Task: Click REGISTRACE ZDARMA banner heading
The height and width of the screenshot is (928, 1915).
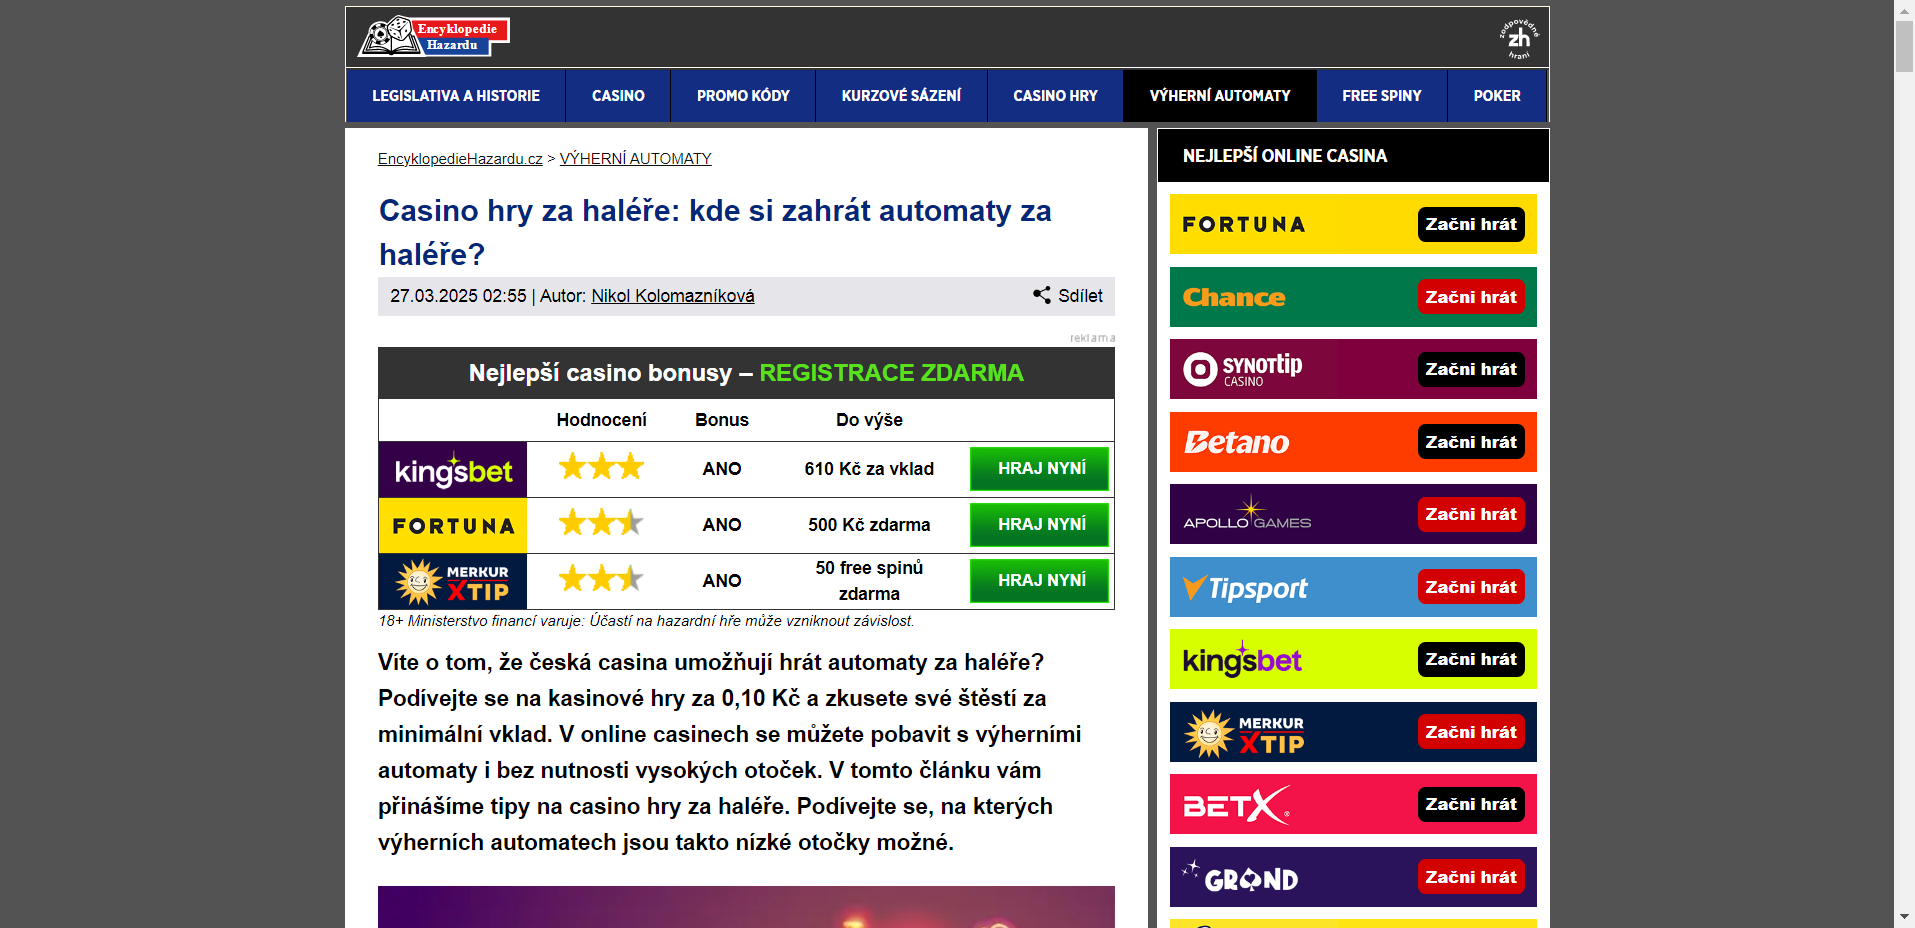Action: click(891, 373)
